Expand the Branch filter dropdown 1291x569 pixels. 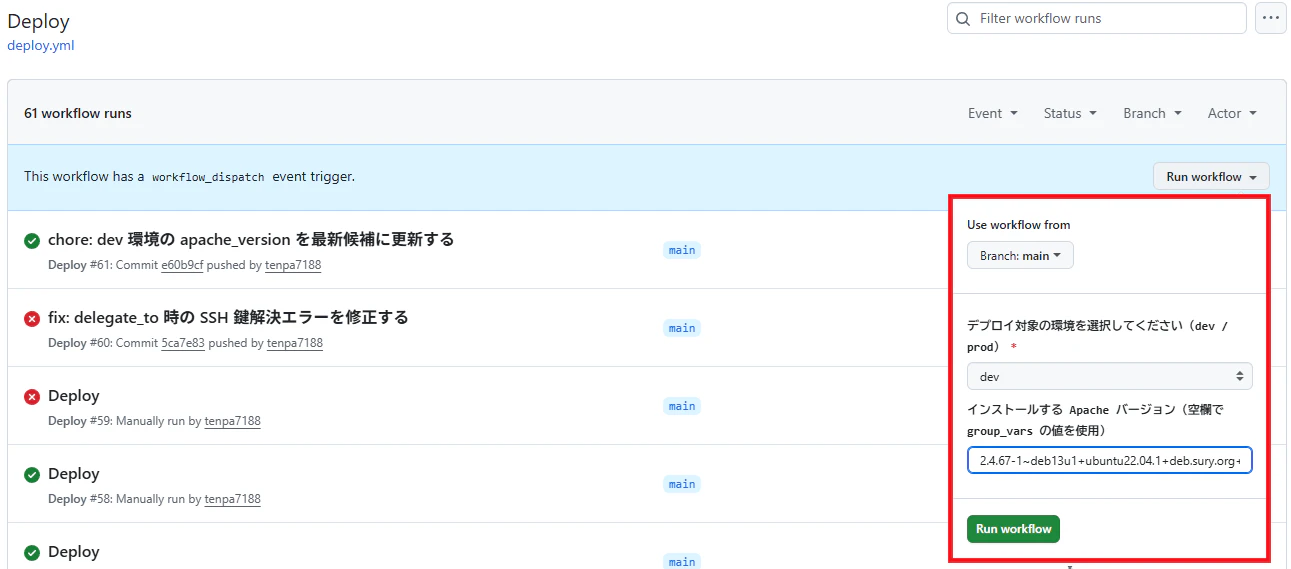click(1152, 113)
